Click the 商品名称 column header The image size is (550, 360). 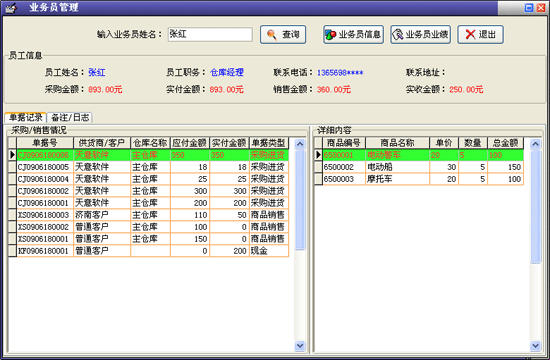(x=397, y=143)
